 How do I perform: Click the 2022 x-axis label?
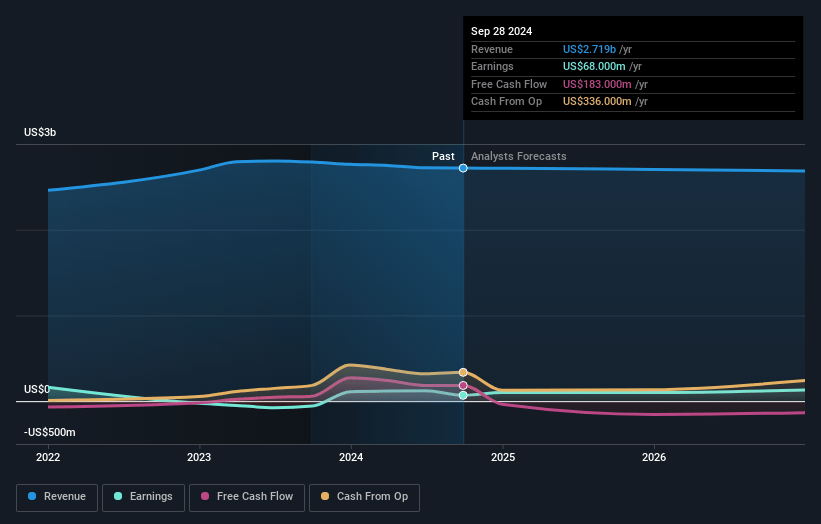click(48, 458)
